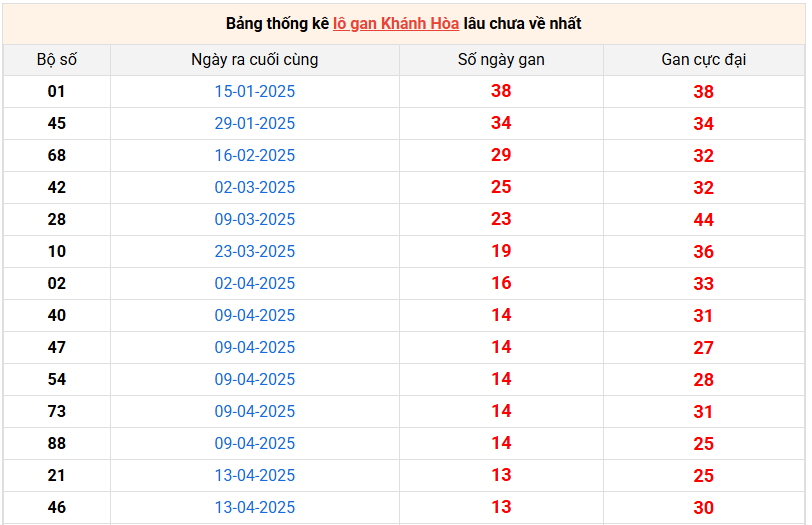Select the date 29-01-2025 in row 45
This screenshot has width=812, height=525.
click(255, 123)
